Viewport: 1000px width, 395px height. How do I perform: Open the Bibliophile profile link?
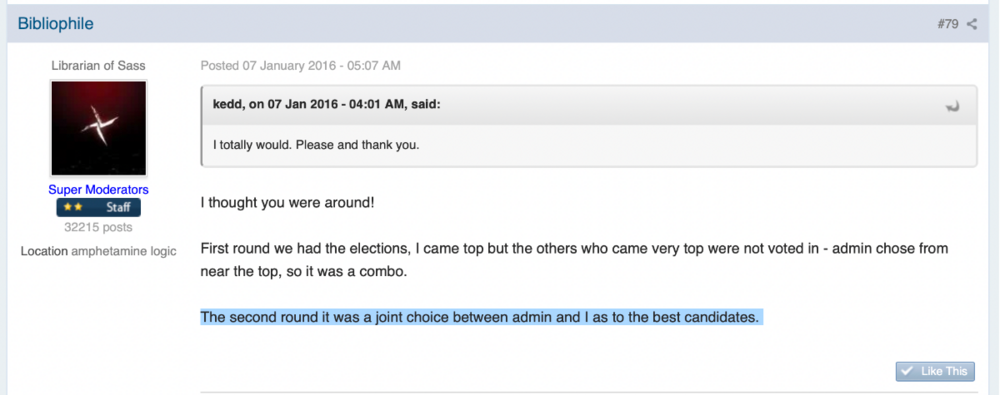pos(55,24)
